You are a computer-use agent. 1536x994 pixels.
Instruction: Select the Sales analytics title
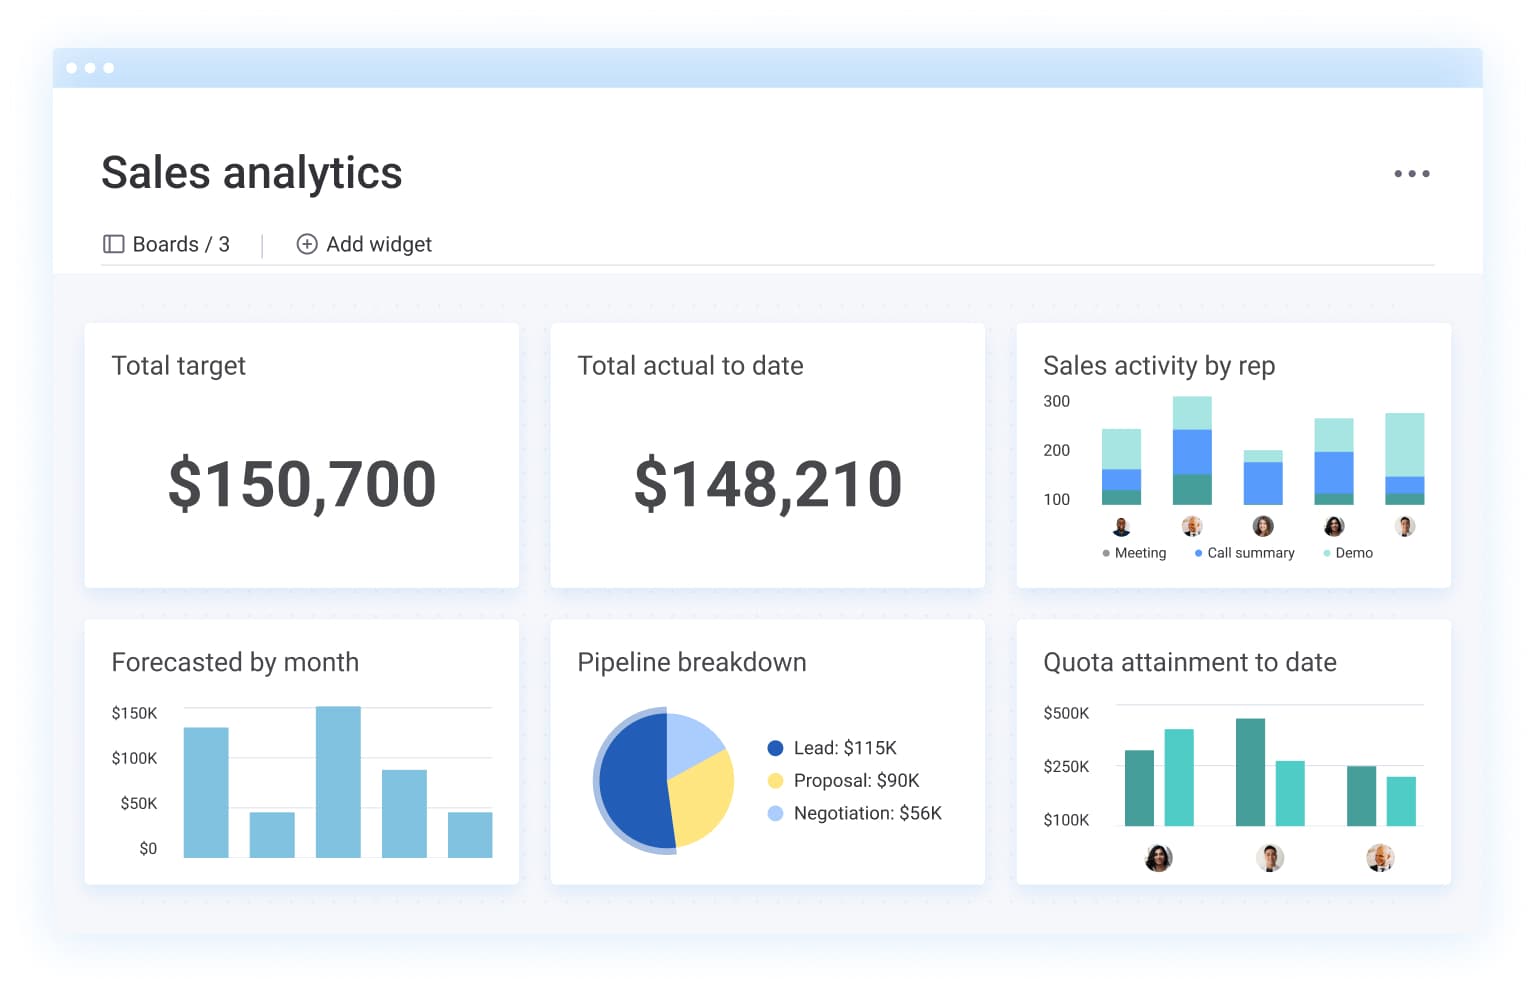pos(251,173)
